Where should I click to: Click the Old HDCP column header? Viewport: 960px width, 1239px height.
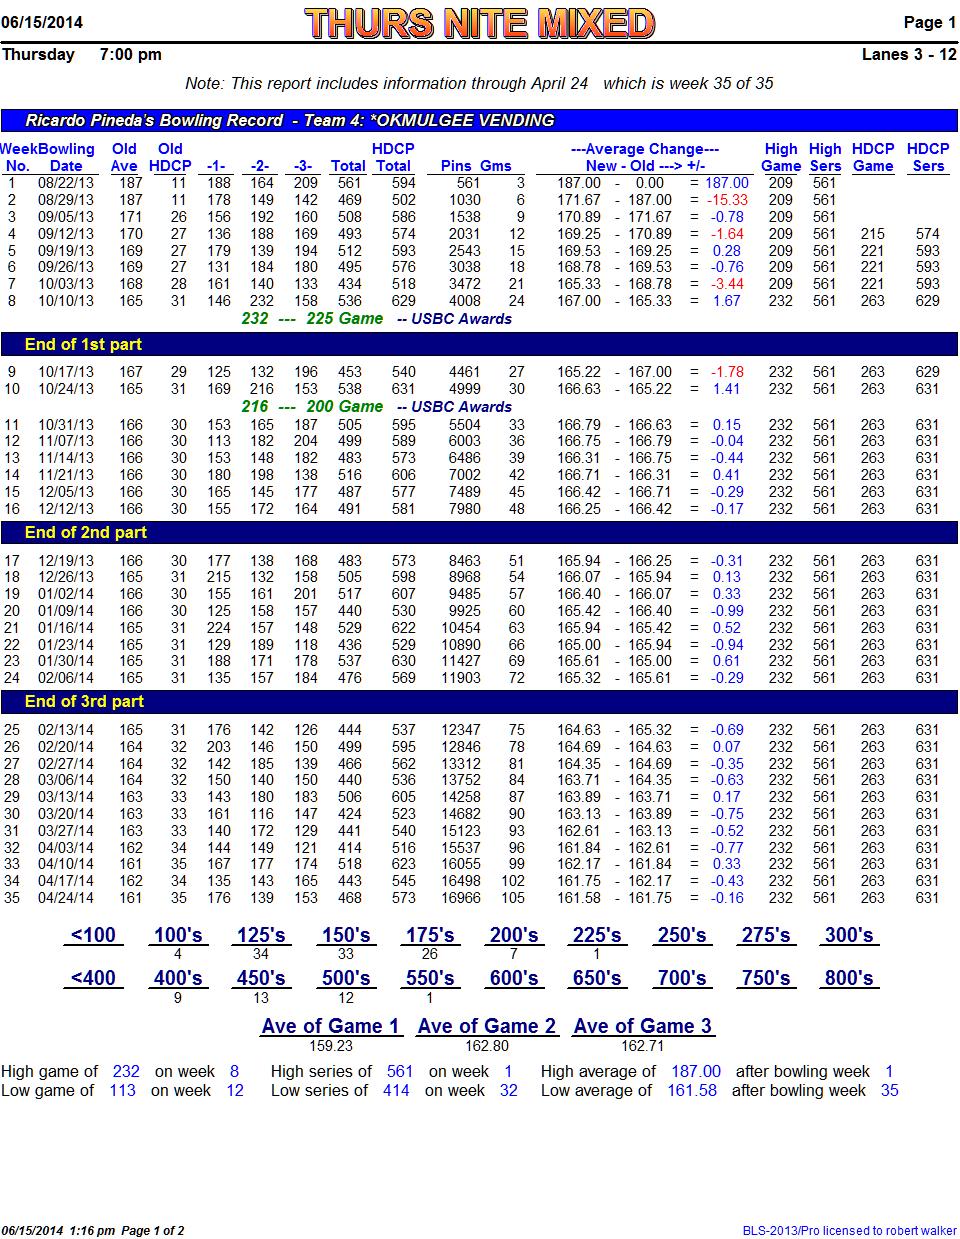tap(170, 157)
